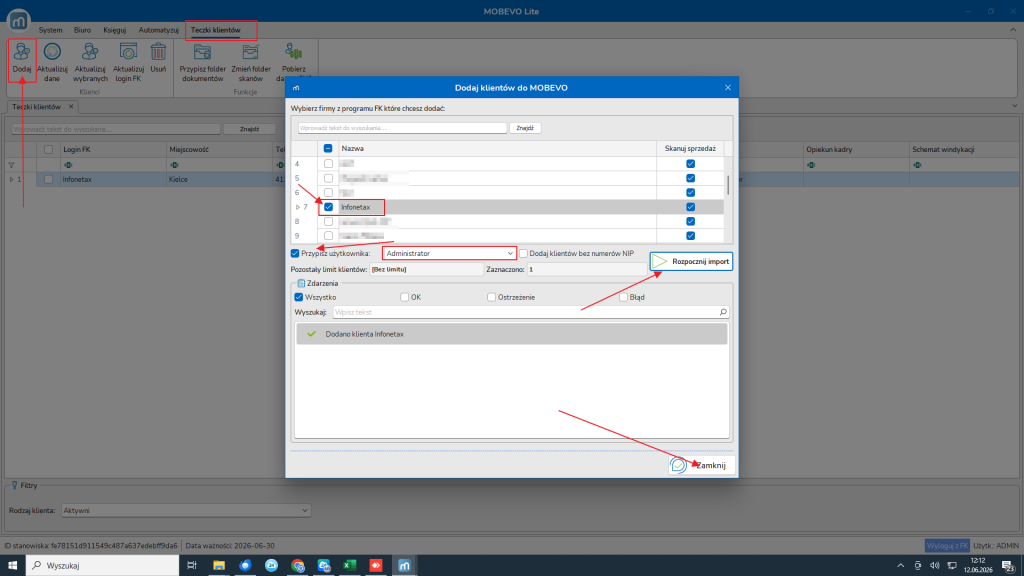Toggle Skanuj sprzedaż for Infonetax row

click(690, 207)
